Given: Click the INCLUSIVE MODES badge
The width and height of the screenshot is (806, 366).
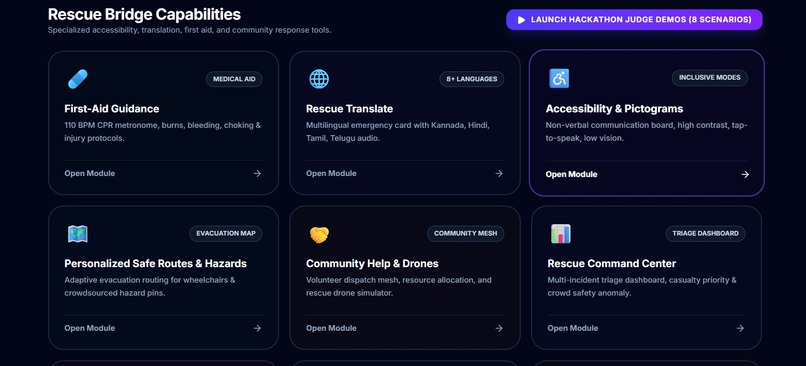Looking at the screenshot, I should tap(709, 78).
